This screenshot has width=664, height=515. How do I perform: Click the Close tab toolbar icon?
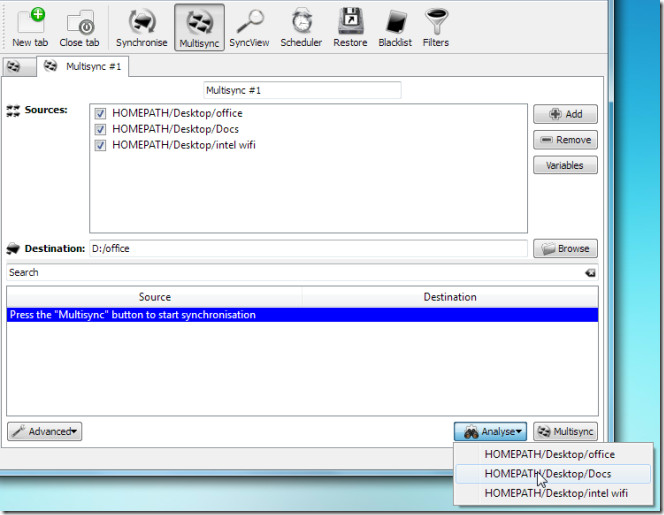pos(79,28)
